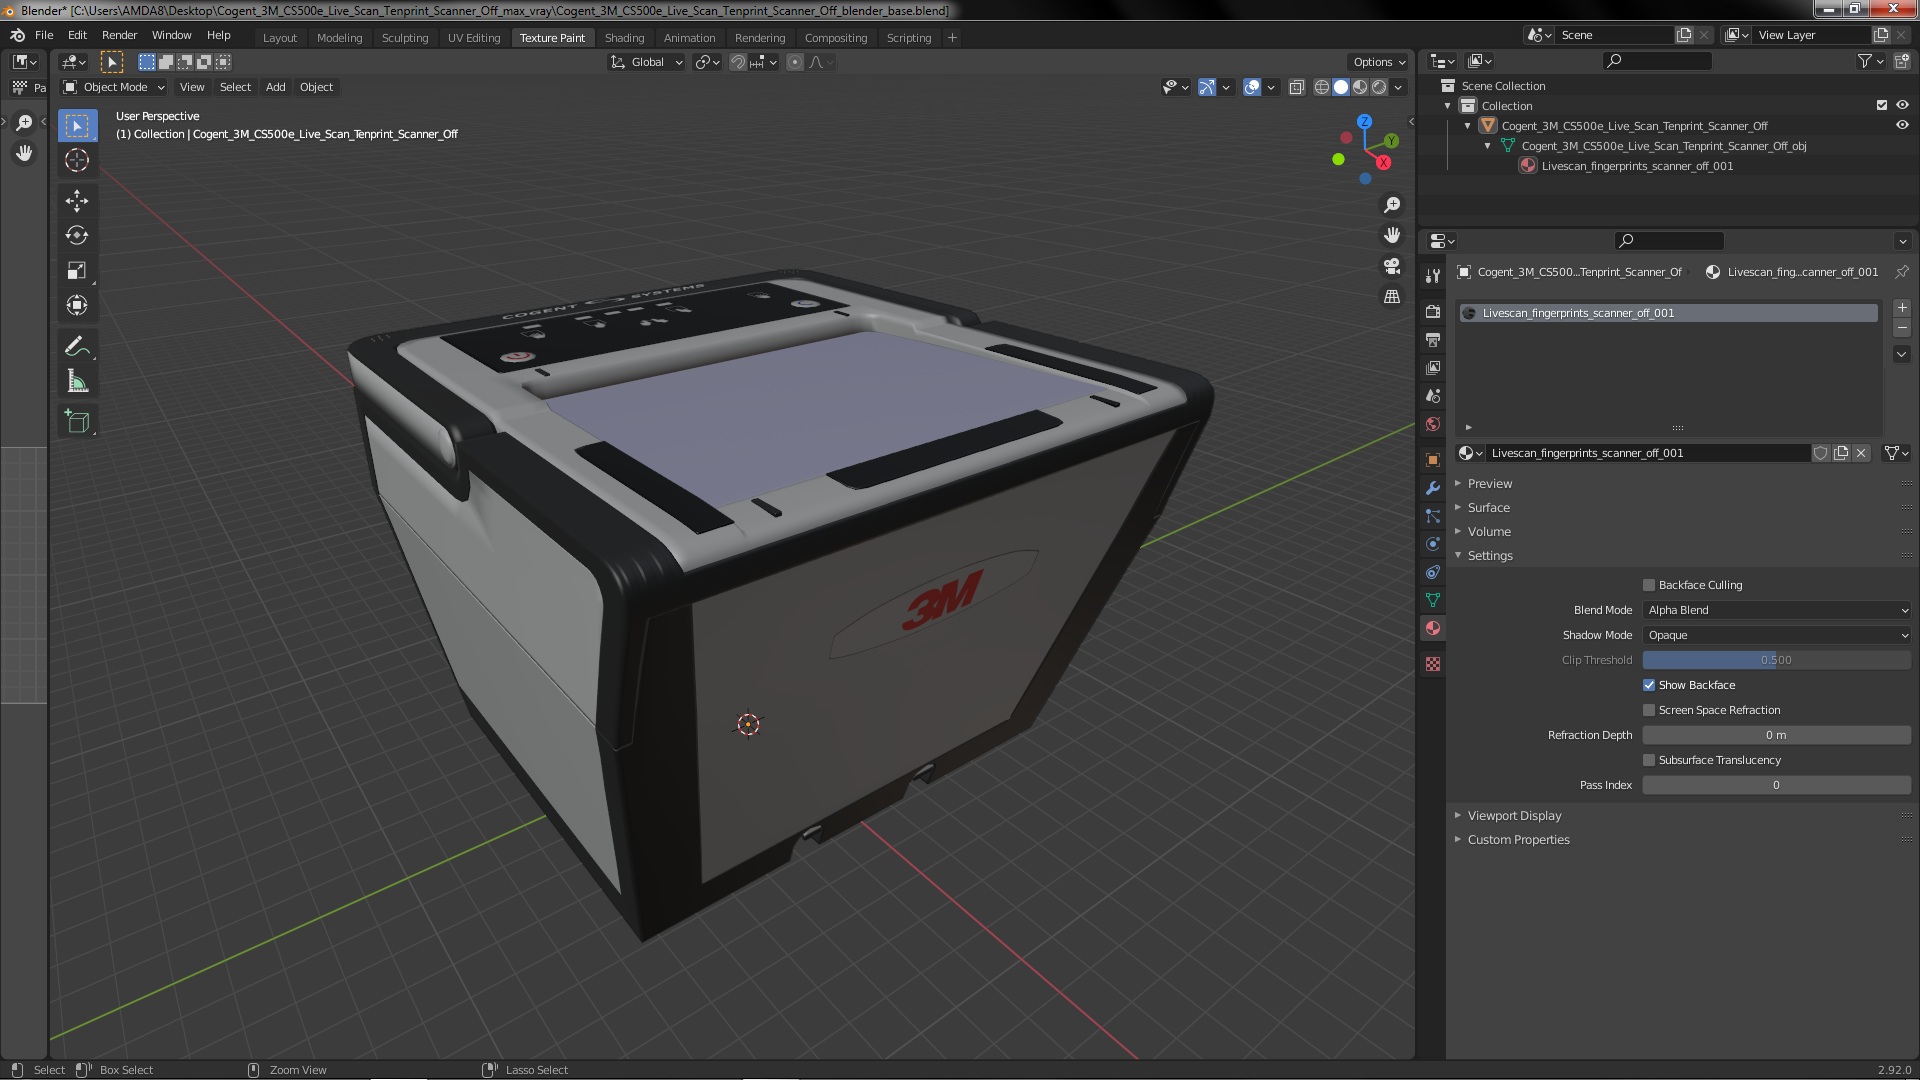
Task: Open View Layer properties tab
Action: coord(1433,368)
